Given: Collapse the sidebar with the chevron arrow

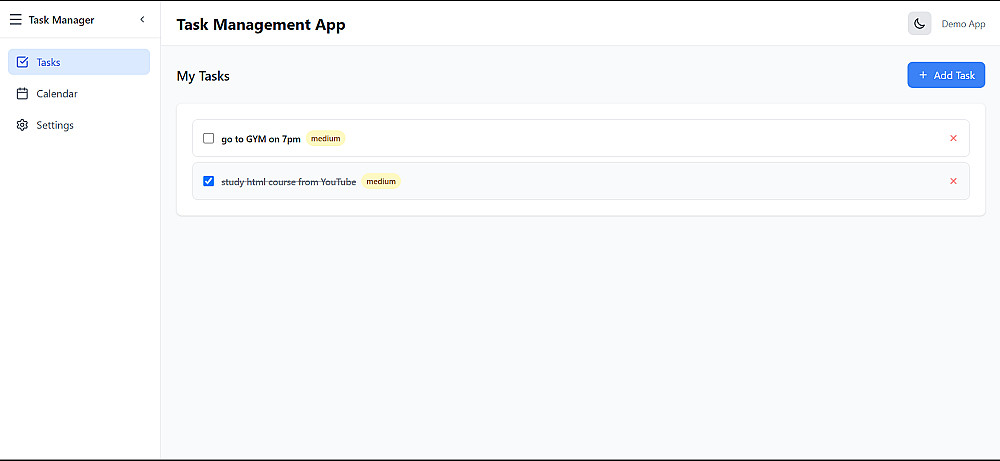Looking at the screenshot, I should point(142,19).
